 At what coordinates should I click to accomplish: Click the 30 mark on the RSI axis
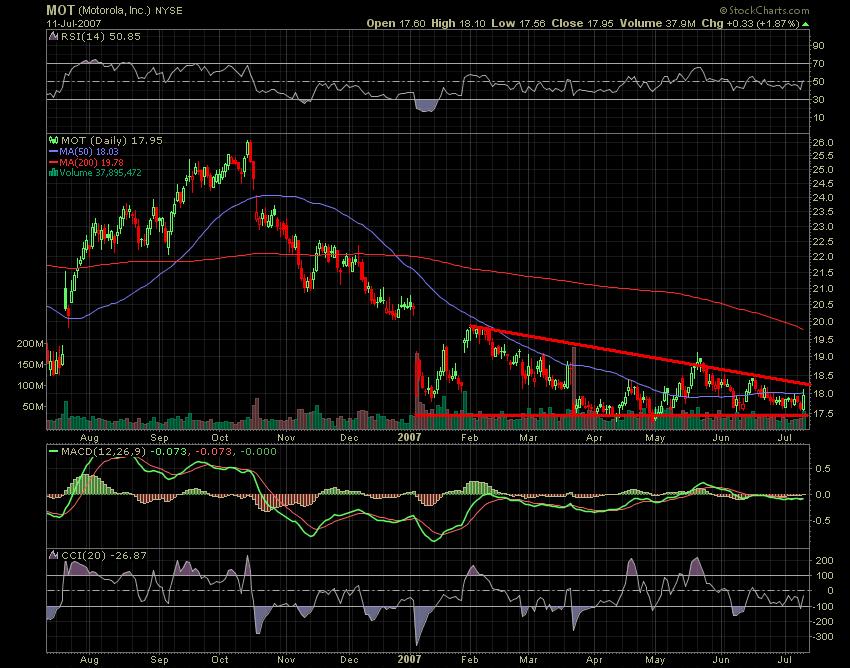tap(818, 100)
